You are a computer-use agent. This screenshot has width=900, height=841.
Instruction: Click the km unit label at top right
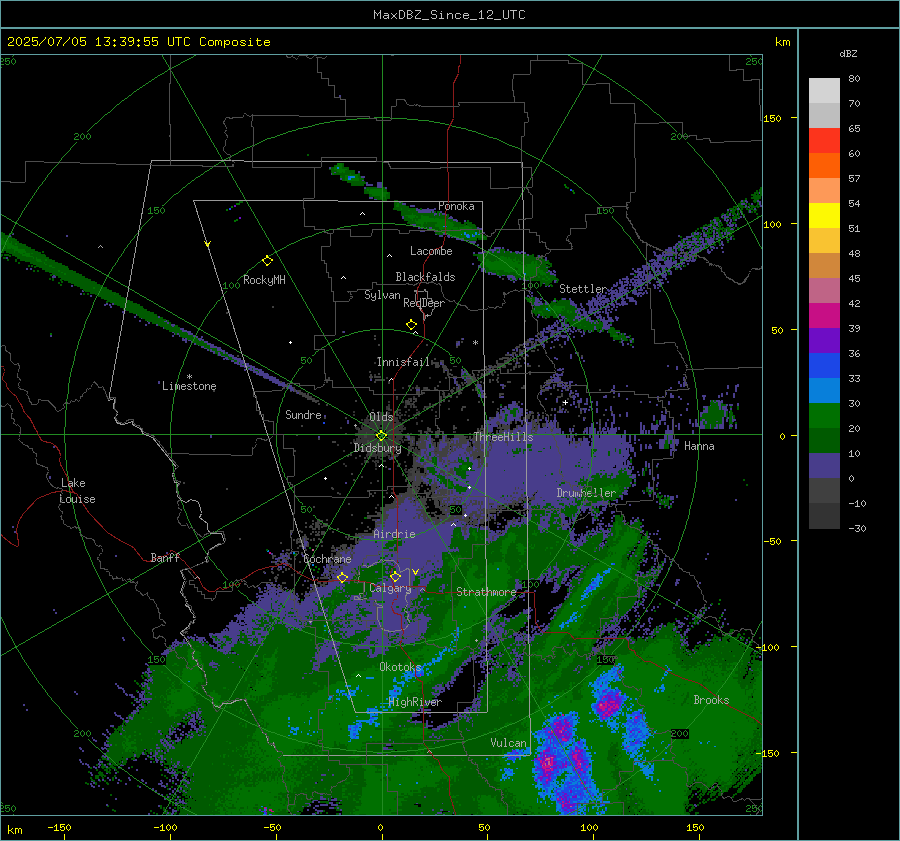[783, 42]
